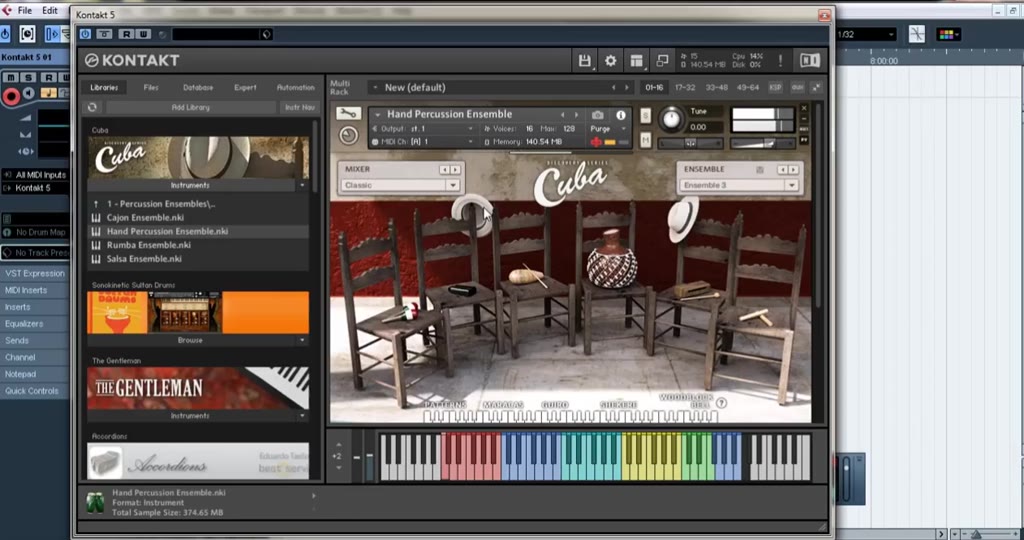
Task: Click the red purge cross indicator
Action: 596,142
